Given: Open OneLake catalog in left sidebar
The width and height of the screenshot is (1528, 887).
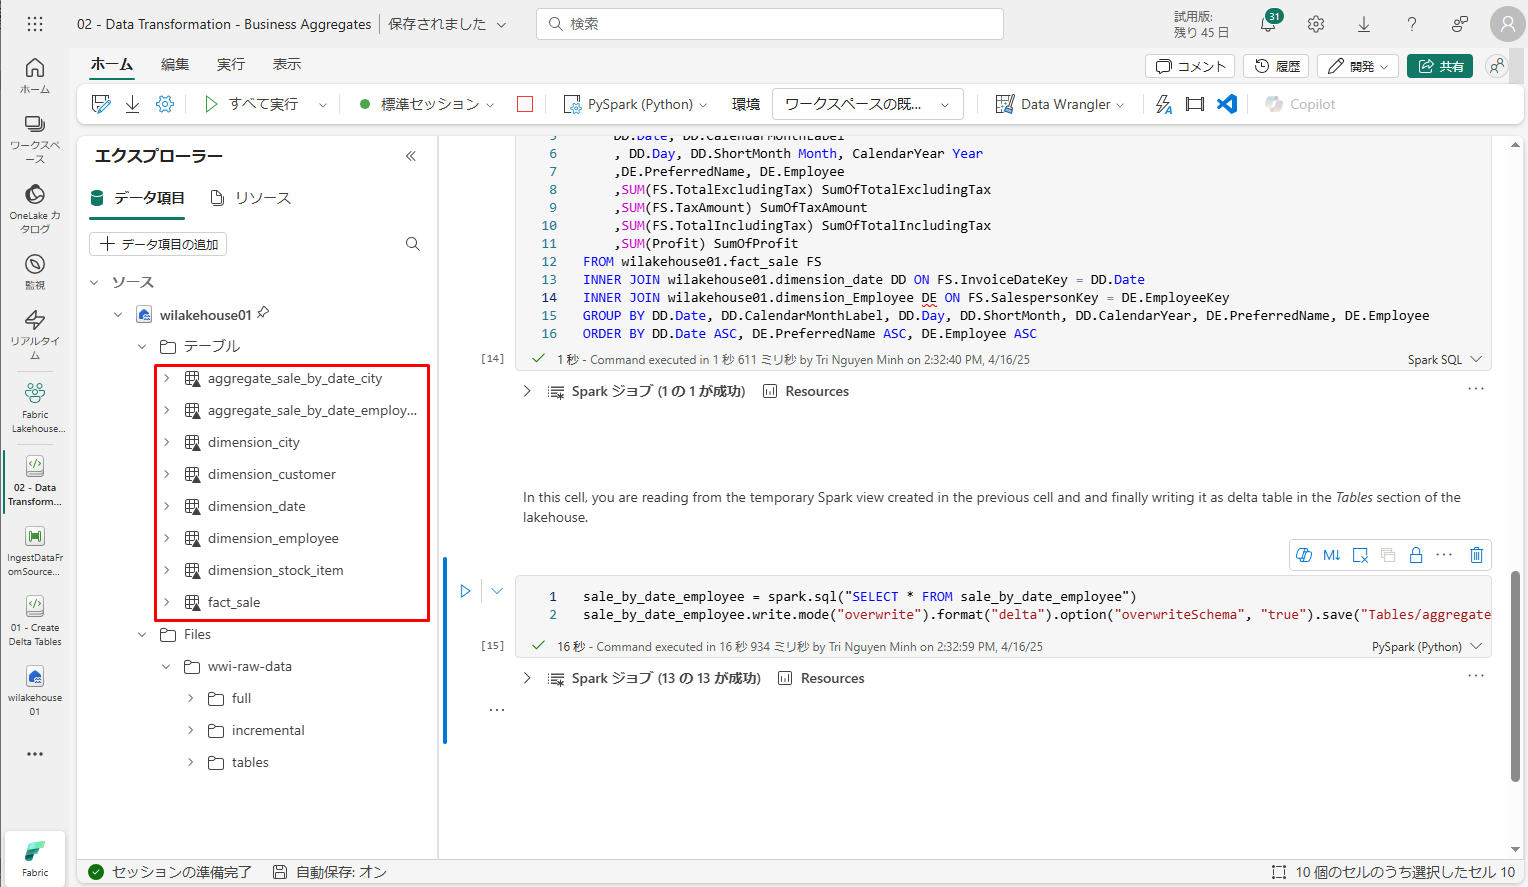Looking at the screenshot, I should click(35, 208).
